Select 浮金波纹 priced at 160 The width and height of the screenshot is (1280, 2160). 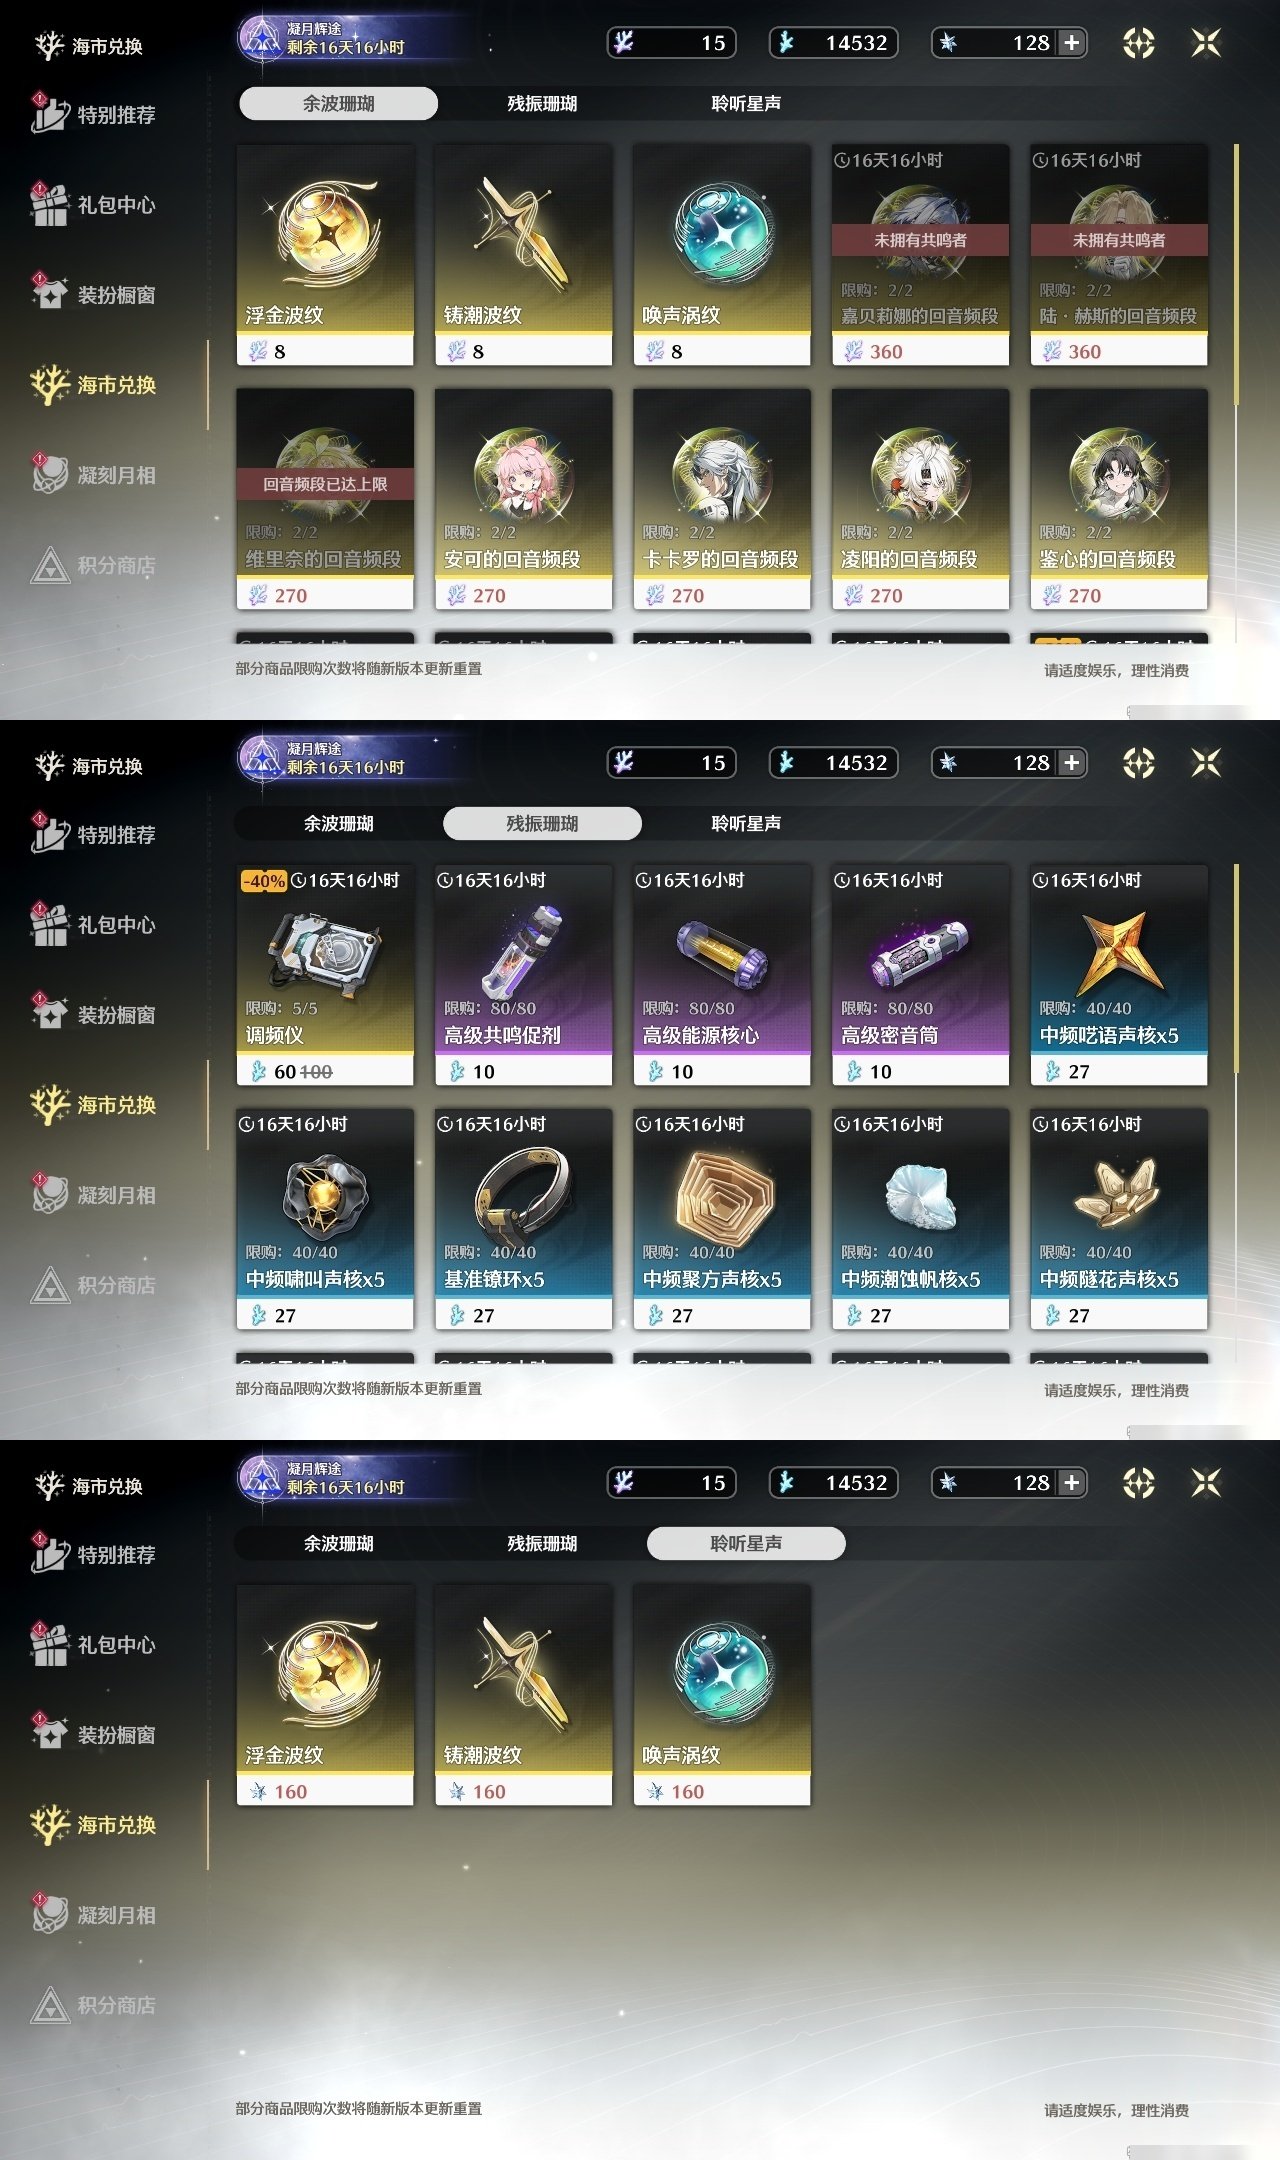click(x=325, y=1695)
